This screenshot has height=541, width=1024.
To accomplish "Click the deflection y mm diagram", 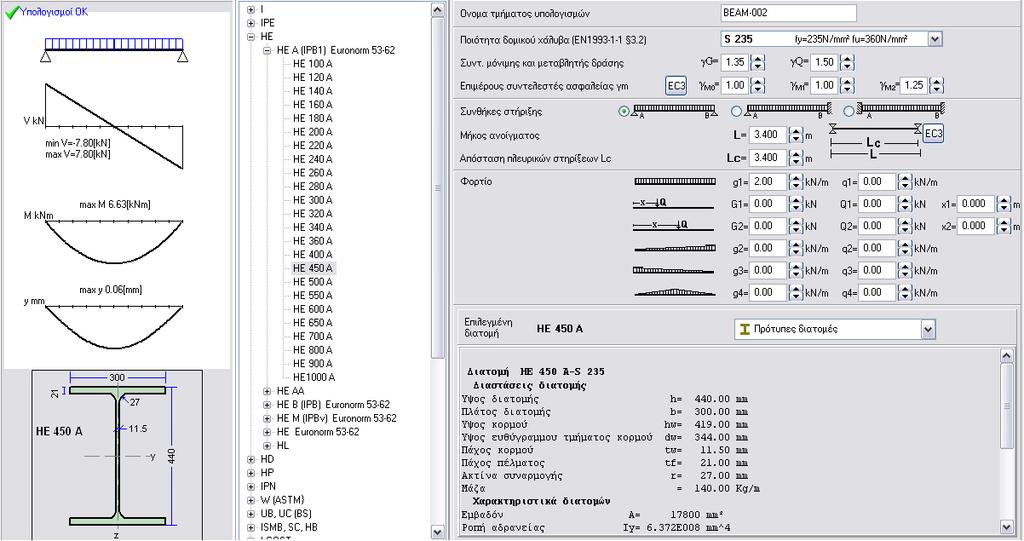I will point(114,327).
